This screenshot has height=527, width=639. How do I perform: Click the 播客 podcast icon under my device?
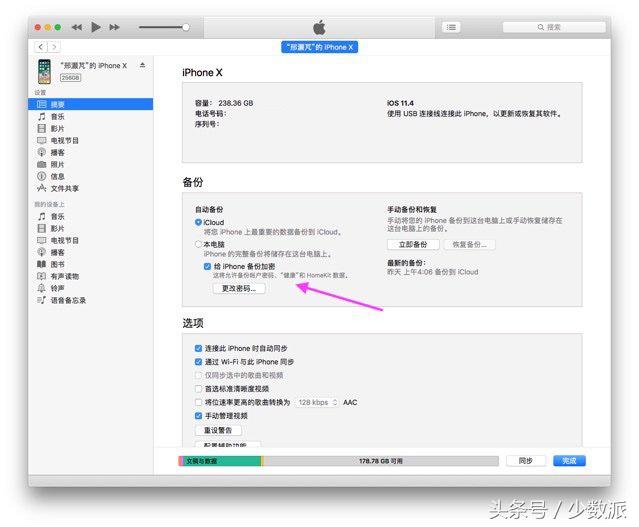pos(42,252)
